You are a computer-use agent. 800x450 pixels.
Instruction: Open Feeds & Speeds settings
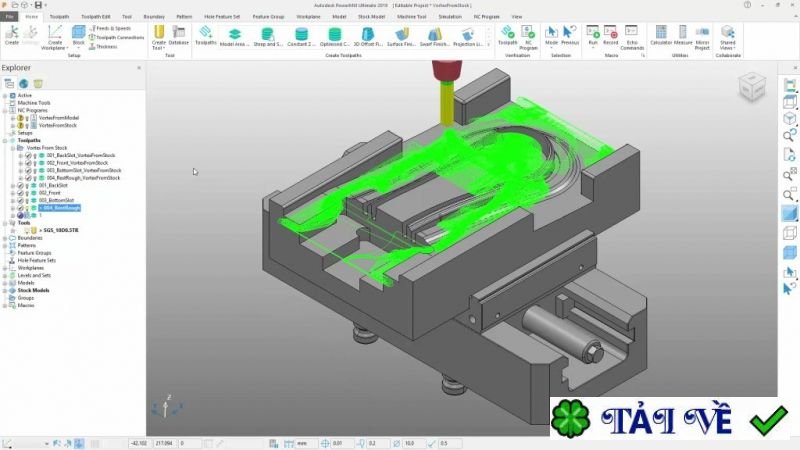pos(110,29)
